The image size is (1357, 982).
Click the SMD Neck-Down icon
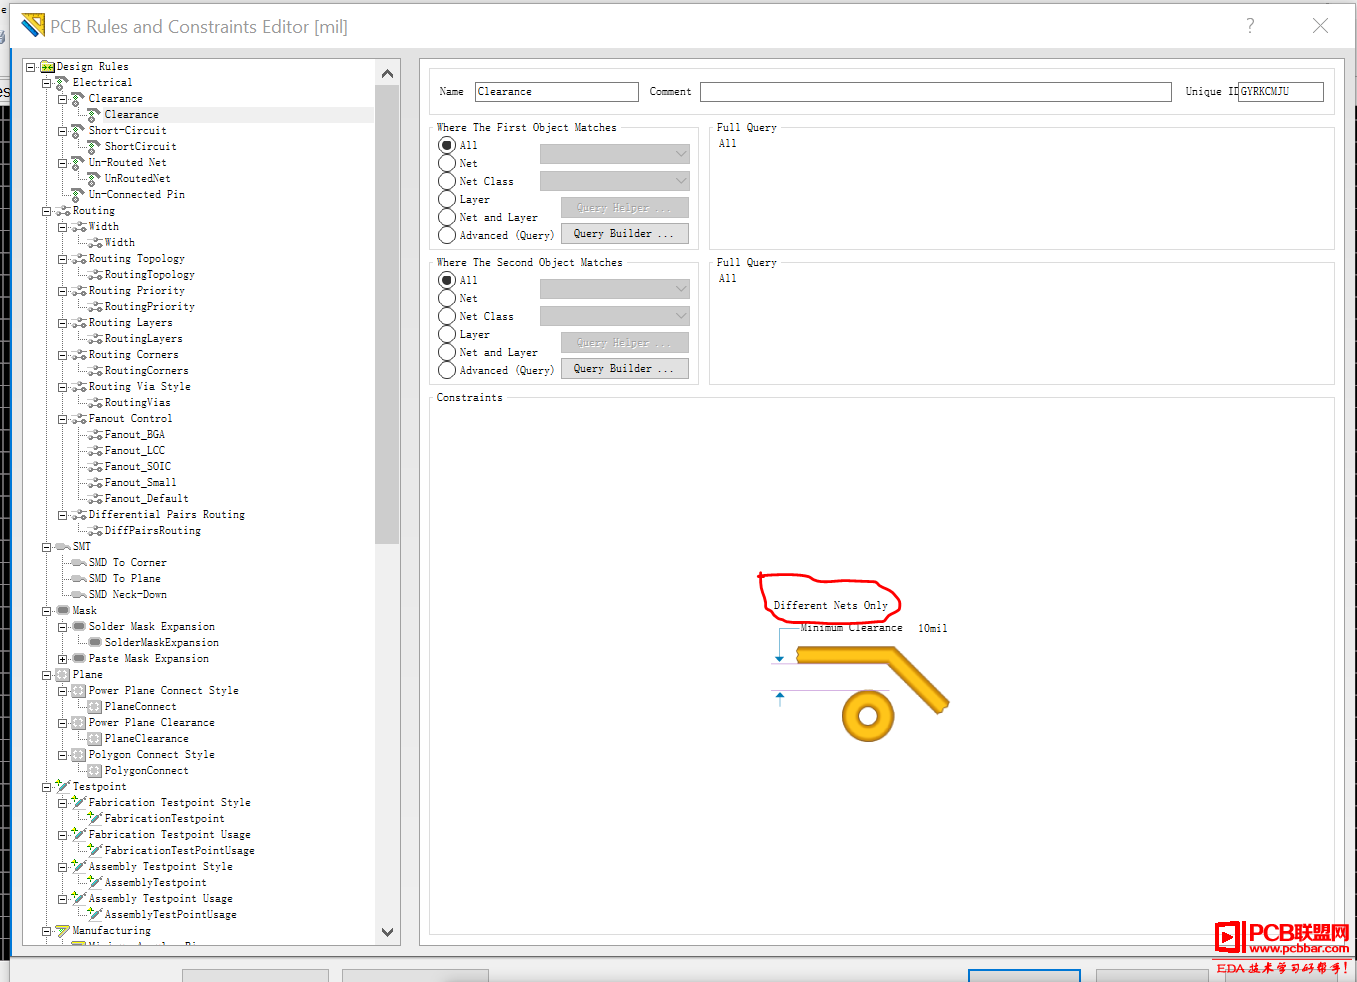coord(79,595)
